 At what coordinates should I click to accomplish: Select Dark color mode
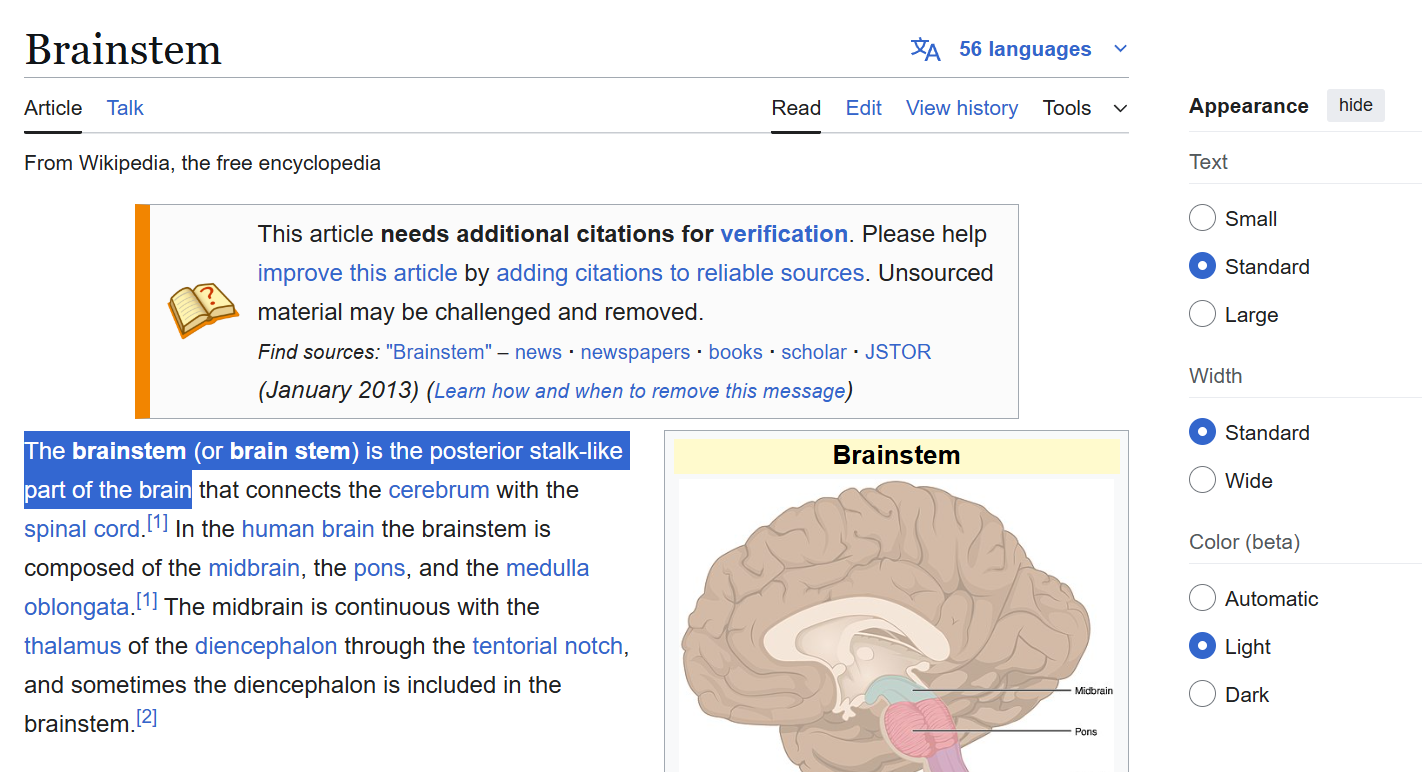coord(1202,694)
